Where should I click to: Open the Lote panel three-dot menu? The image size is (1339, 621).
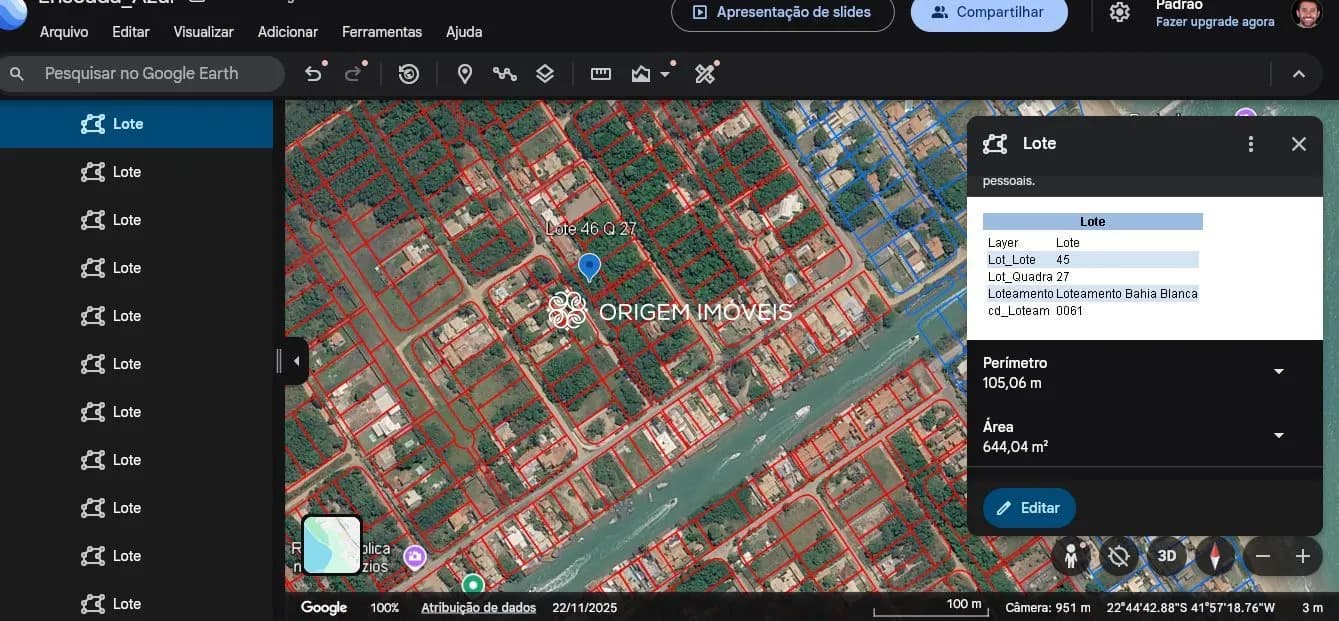click(x=1251, y=144)
